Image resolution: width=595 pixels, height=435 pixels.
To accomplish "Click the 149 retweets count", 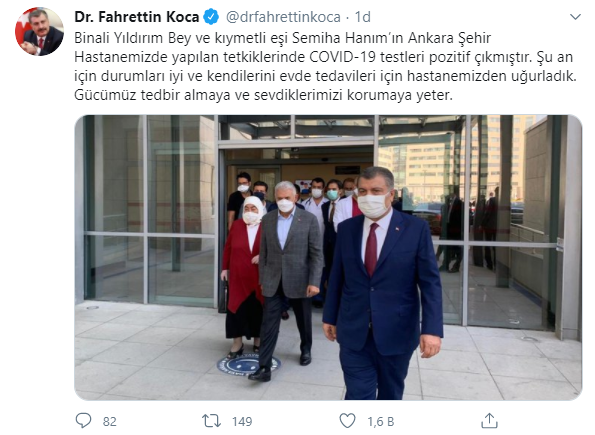I will click(x=242, y=421).
